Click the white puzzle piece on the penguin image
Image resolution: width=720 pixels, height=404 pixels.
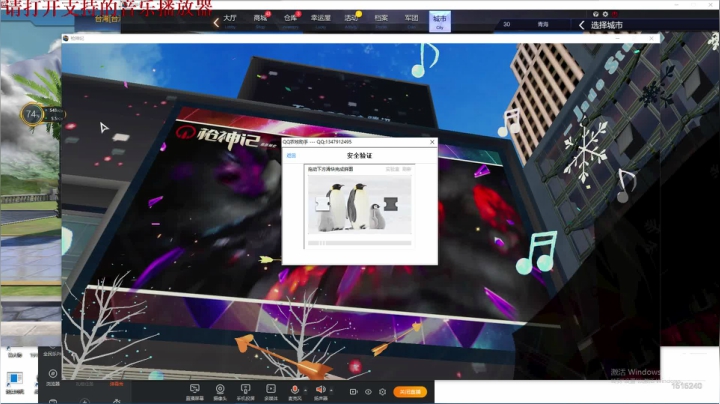point(322,203)
